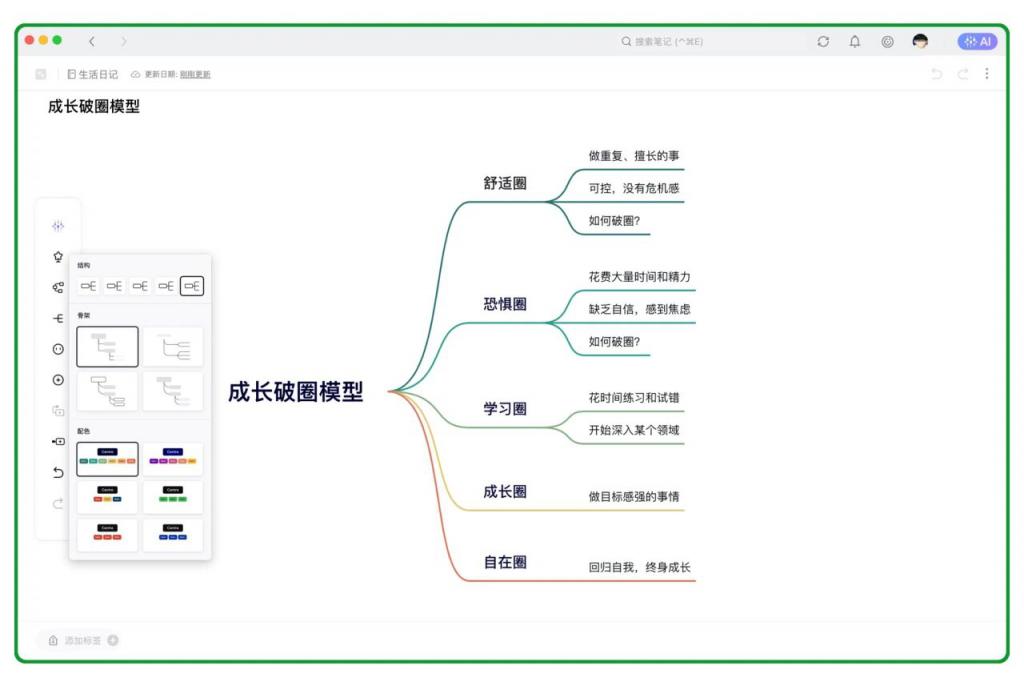The width and height of the screenshot is (1024, 686).
Task: Select the 舒适圈 branch node
Action: [x=505, y=183]
